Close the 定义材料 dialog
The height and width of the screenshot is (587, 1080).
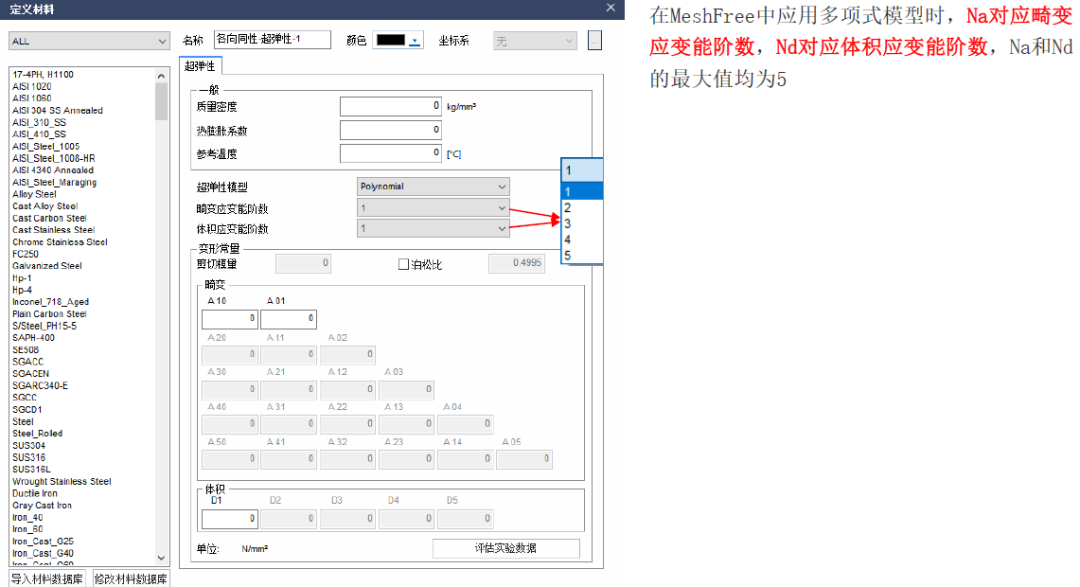611,8
